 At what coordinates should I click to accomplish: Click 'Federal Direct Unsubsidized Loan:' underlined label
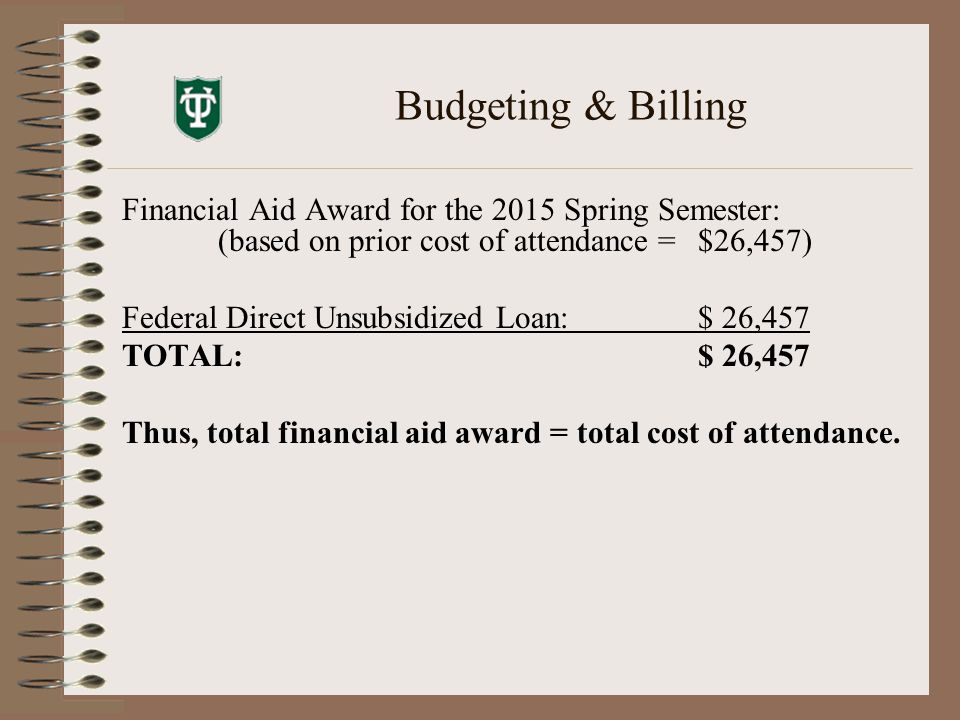pyautogui.click(x=345, y=318)
